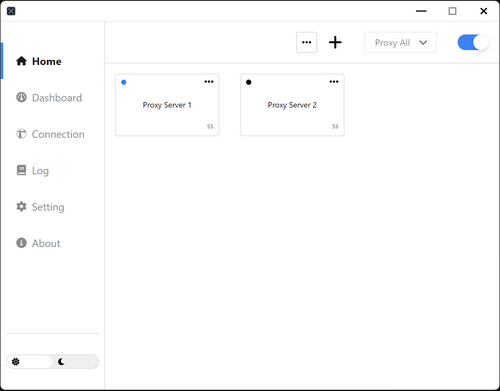Toggle the main proxy switch off

[x=473, y=42]
